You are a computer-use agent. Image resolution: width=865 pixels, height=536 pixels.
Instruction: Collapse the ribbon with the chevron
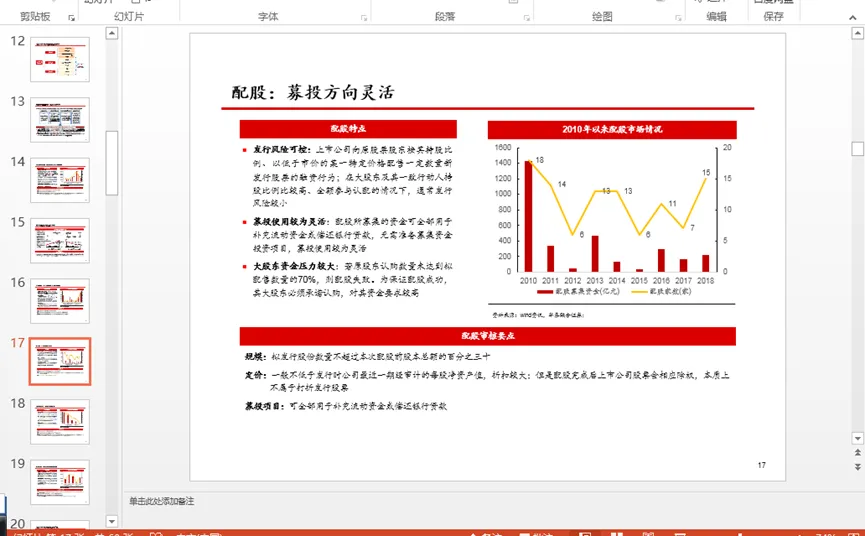[852, 18]
